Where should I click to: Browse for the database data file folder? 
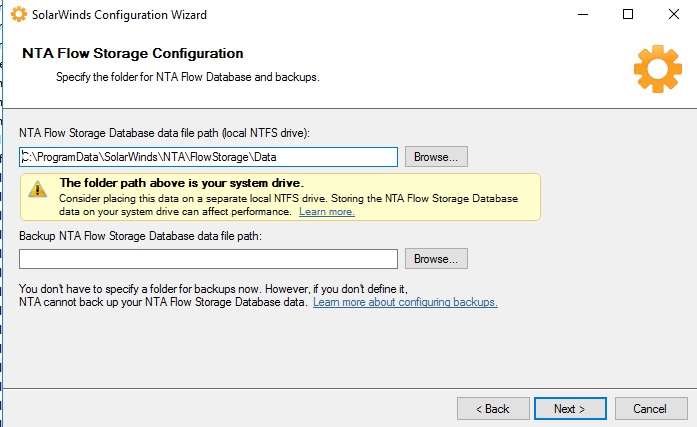[x=436, y=157]
